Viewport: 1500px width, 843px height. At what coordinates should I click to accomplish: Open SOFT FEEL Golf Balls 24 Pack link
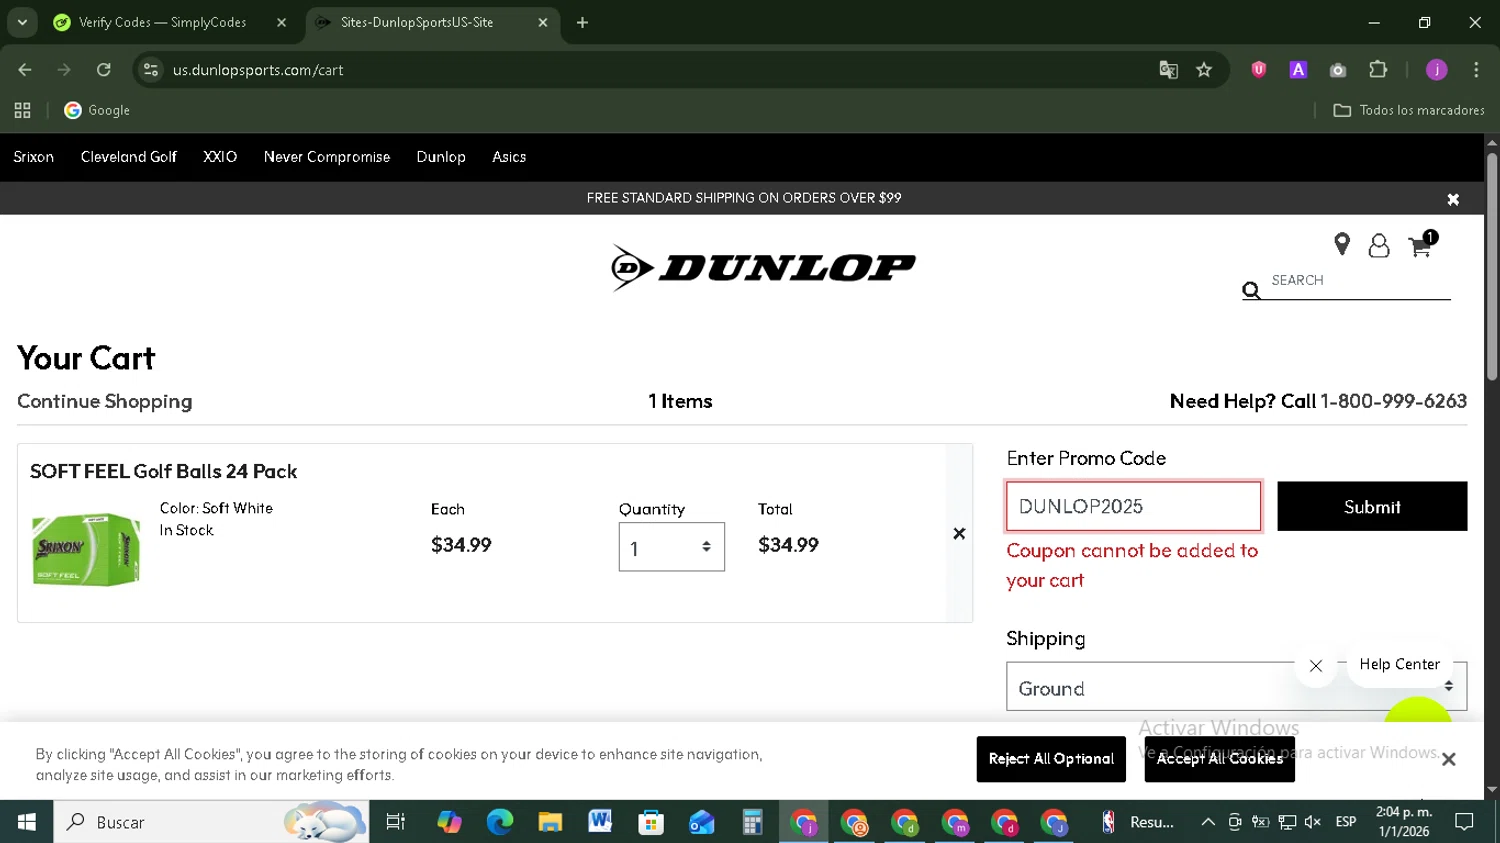click(x=164, y=471)
